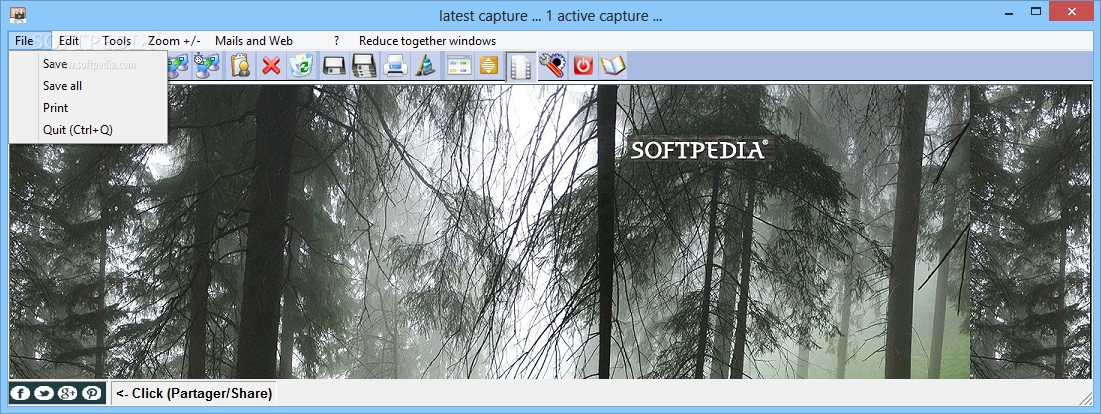The image size is (1101, 414).
Task: Share via the Pinterest icon
Action: pyautogui.click(x=91, y=393)
